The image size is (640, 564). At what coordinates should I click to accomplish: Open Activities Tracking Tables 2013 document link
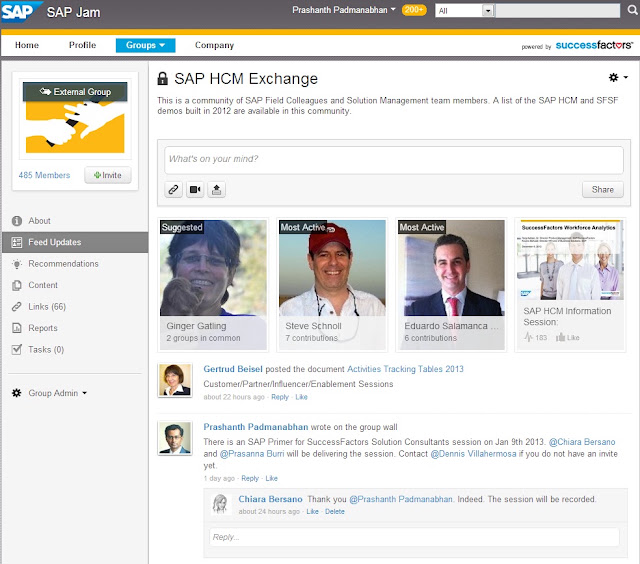[405, 369]
